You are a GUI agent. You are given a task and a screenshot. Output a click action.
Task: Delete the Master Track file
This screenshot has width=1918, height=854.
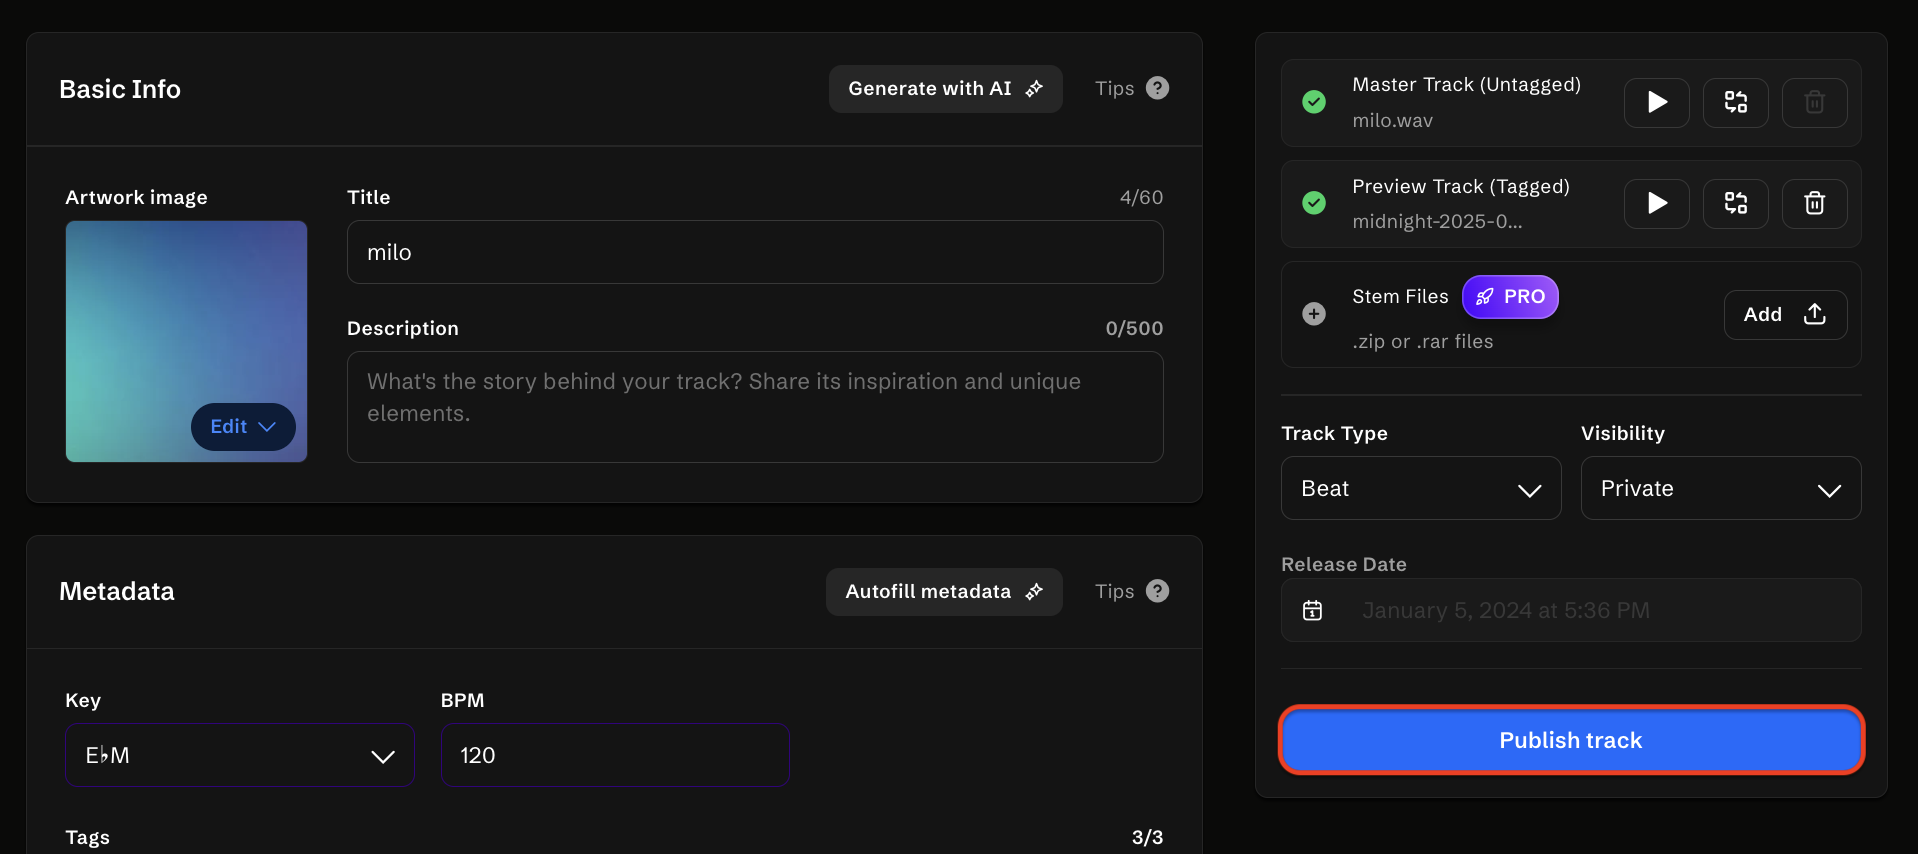tap(1814, 102)
